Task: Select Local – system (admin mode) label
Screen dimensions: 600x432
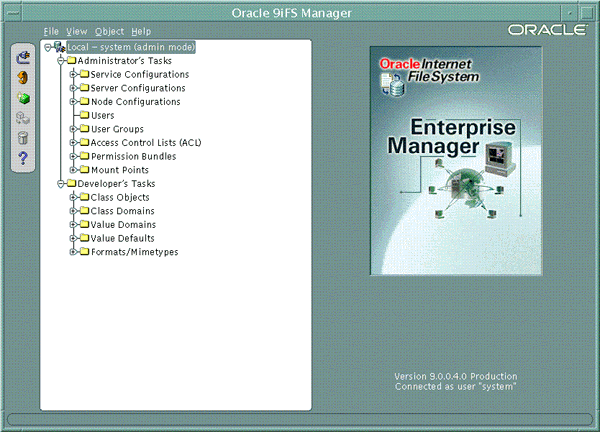Action: (131, 47)
